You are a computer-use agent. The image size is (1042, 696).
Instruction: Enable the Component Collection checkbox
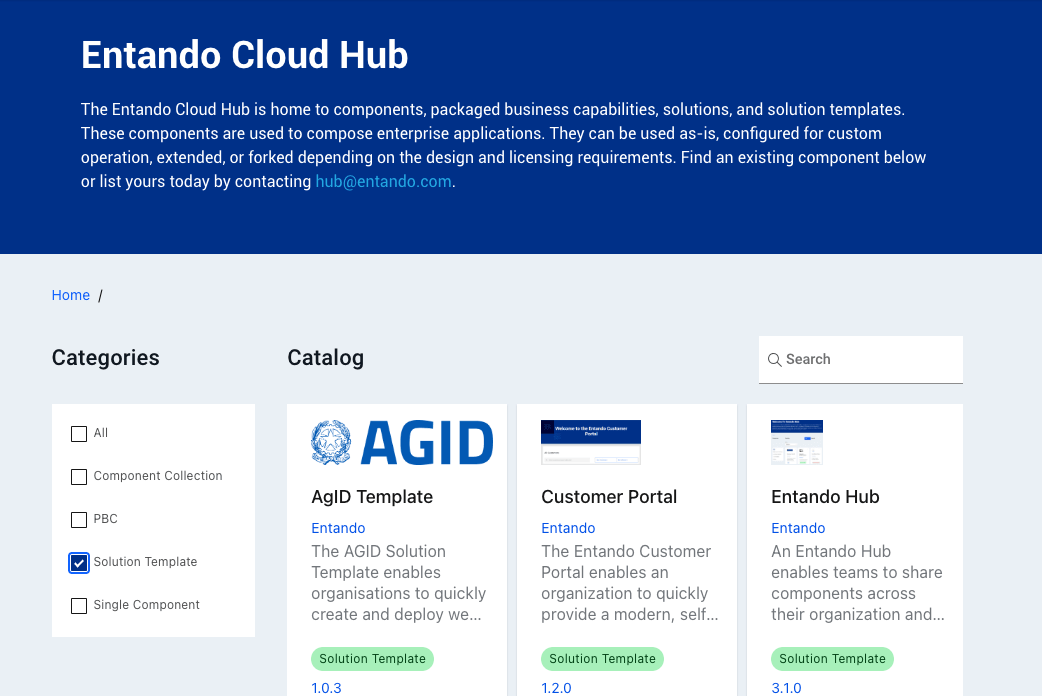point(79,477)
